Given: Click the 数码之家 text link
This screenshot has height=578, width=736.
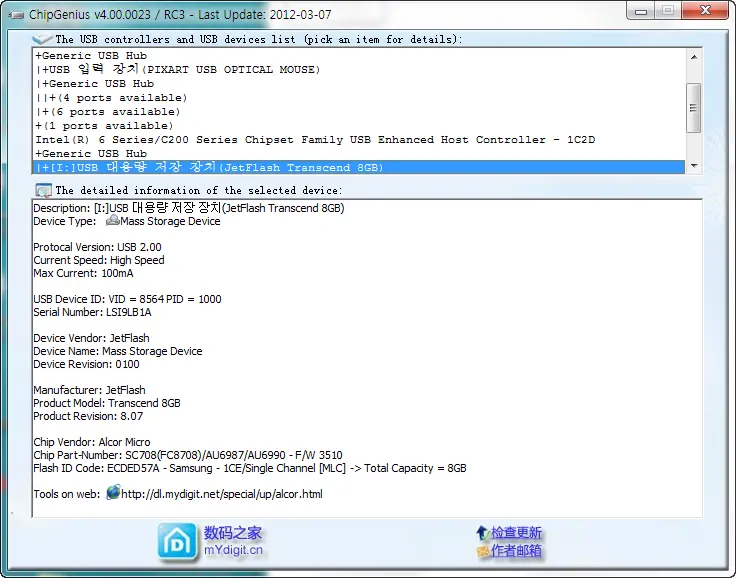Looking at the screenshot, I should coord(233,533).
